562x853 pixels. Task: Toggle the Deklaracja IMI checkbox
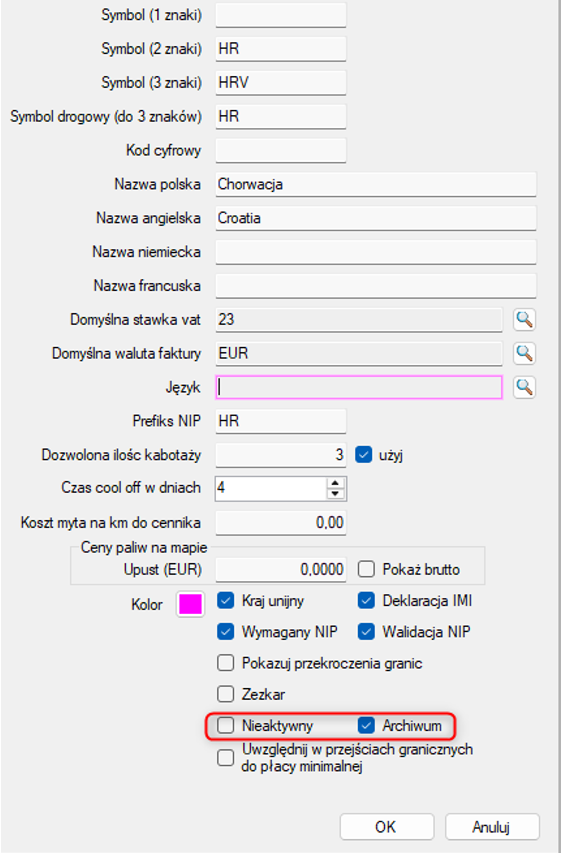click(366, 601)
